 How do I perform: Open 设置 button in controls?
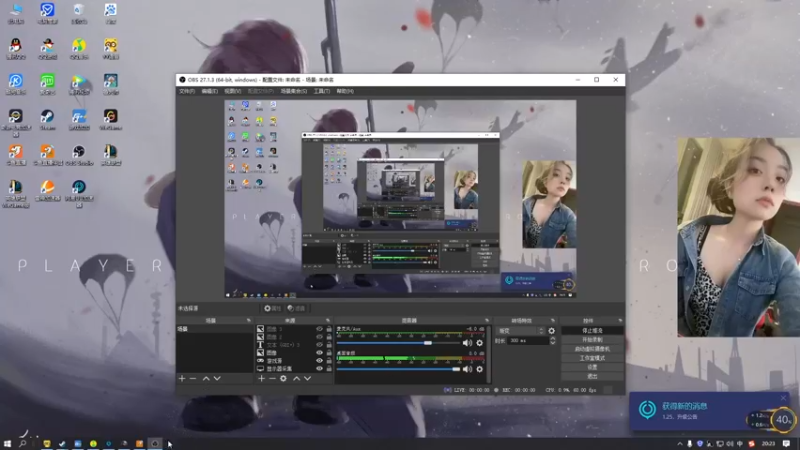pyautogui.click(x=592, y=367)
